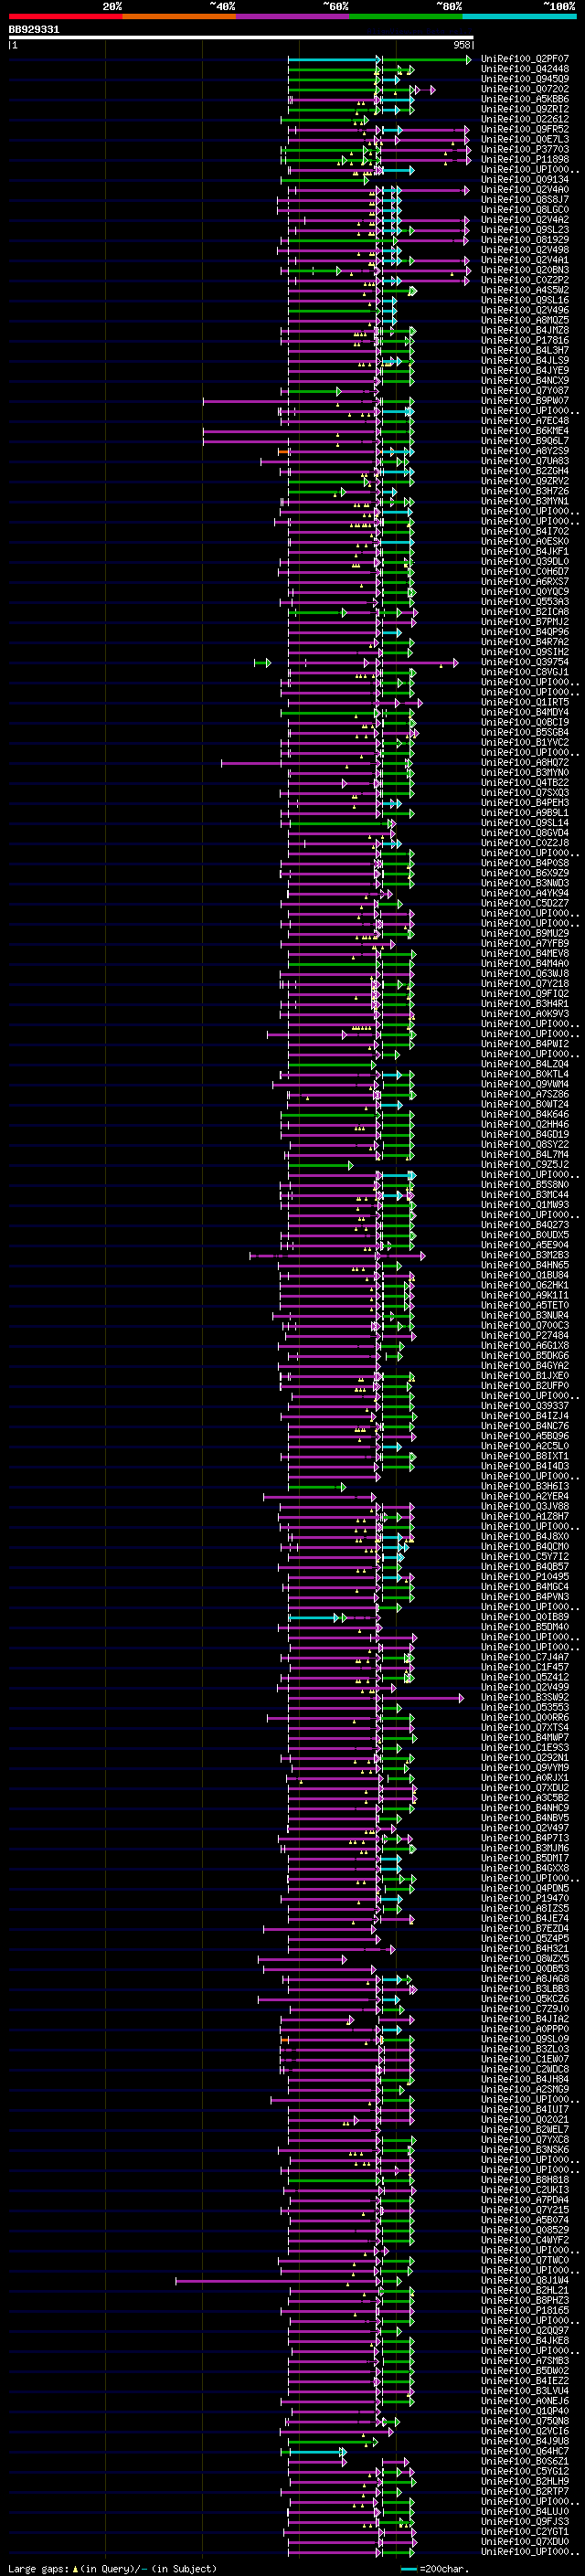
Task: Open hit UniRef100_Q9ZRI2
Action: coord(524,109)
